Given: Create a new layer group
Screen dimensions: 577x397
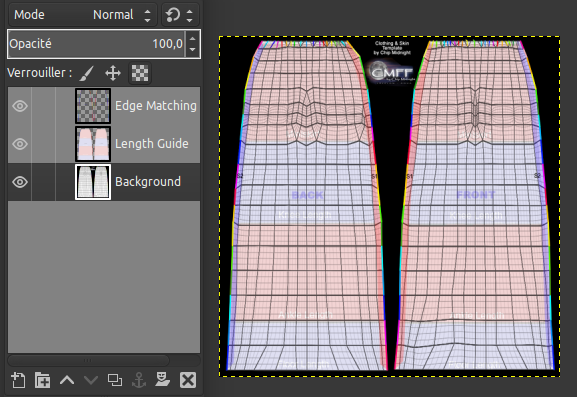Looking at the screenshot, I should tap(42, 380).
